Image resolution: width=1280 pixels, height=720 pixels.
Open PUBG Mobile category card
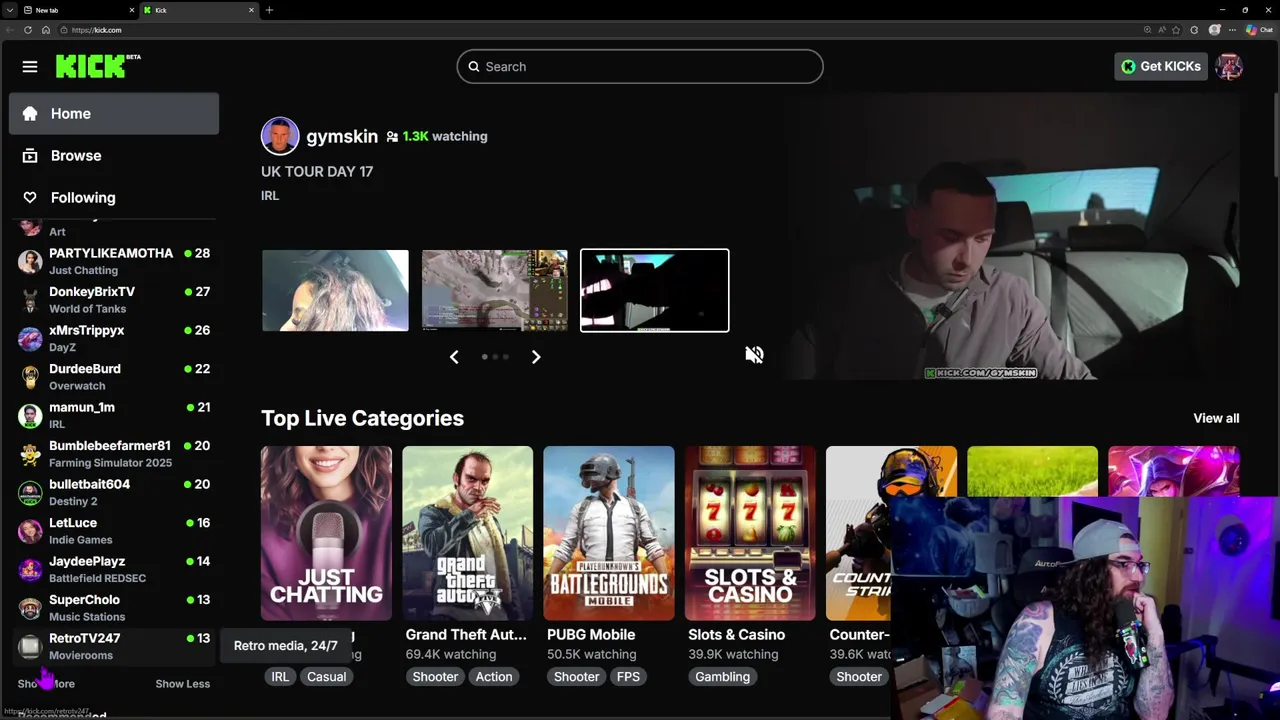click(609, 533)
